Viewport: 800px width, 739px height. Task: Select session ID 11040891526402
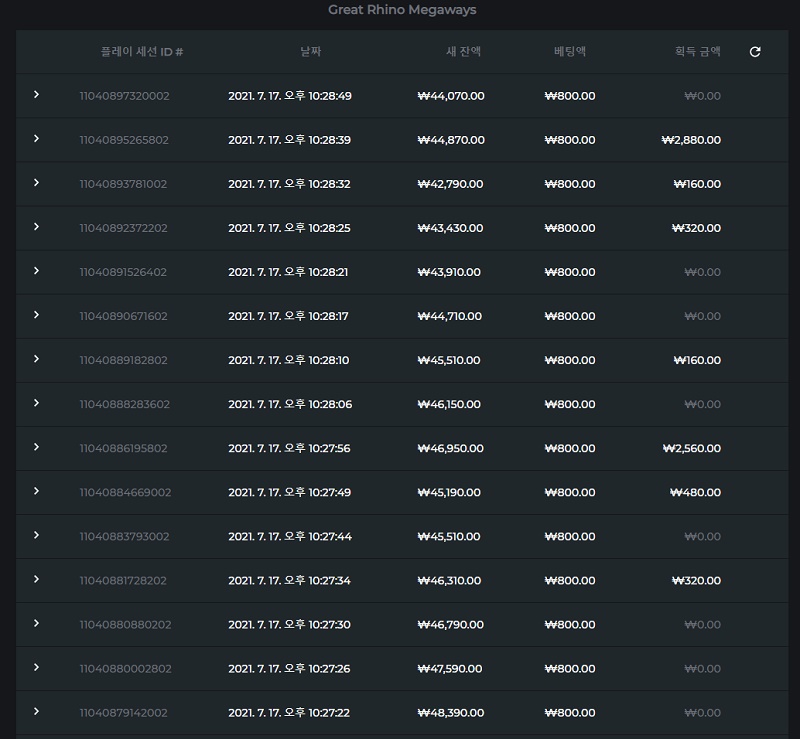[x=123, y=272]
